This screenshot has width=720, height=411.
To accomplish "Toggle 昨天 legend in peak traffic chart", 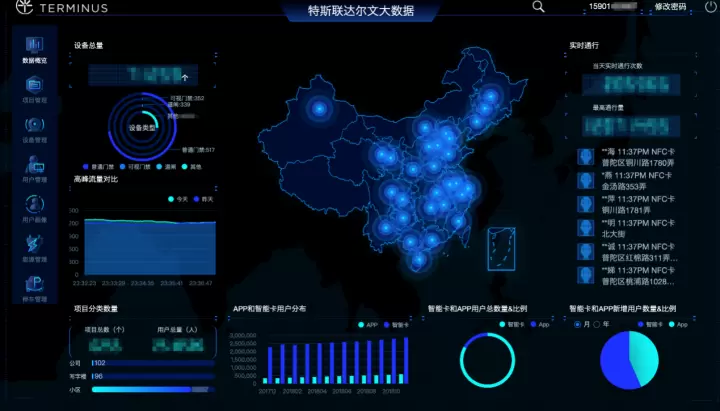I will tap(202, 199).
